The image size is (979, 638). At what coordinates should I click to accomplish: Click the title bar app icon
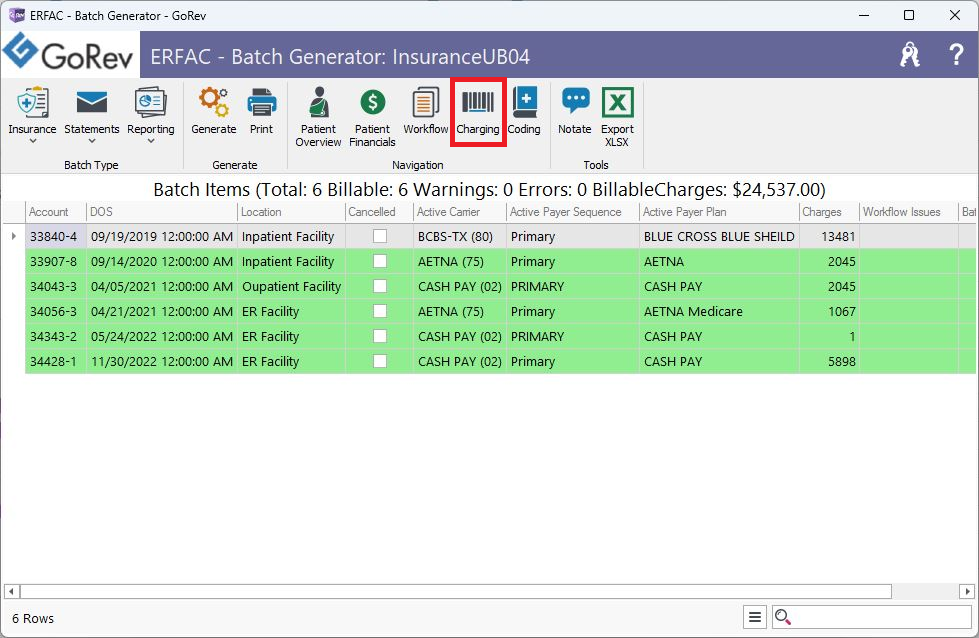point(16,15)
